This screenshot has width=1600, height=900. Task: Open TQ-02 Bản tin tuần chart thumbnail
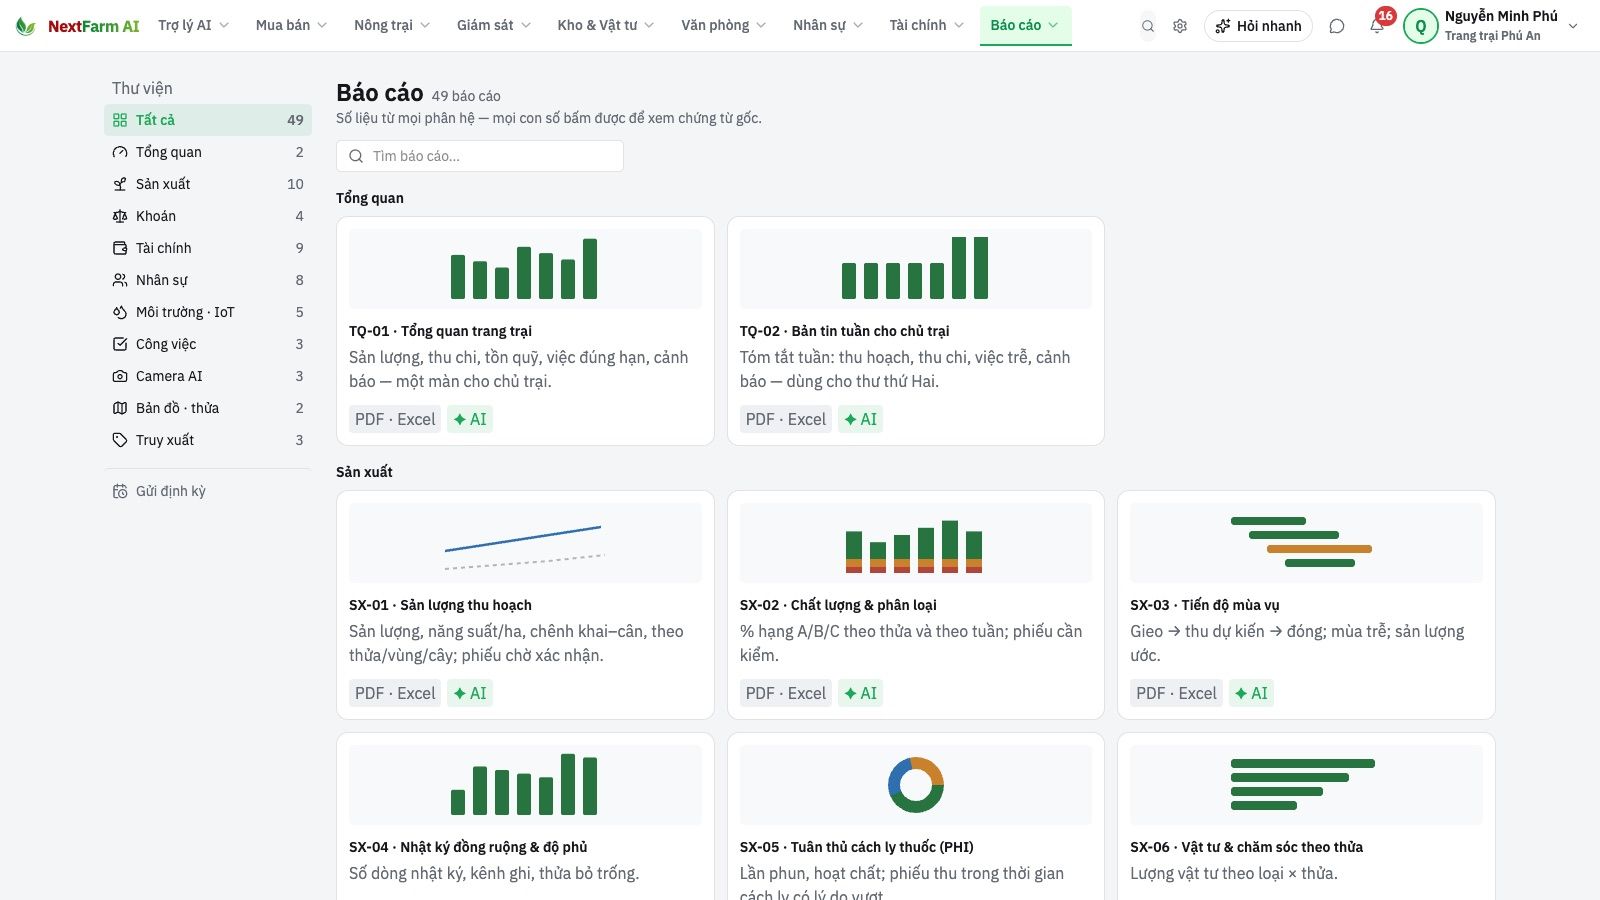(916, 269)
